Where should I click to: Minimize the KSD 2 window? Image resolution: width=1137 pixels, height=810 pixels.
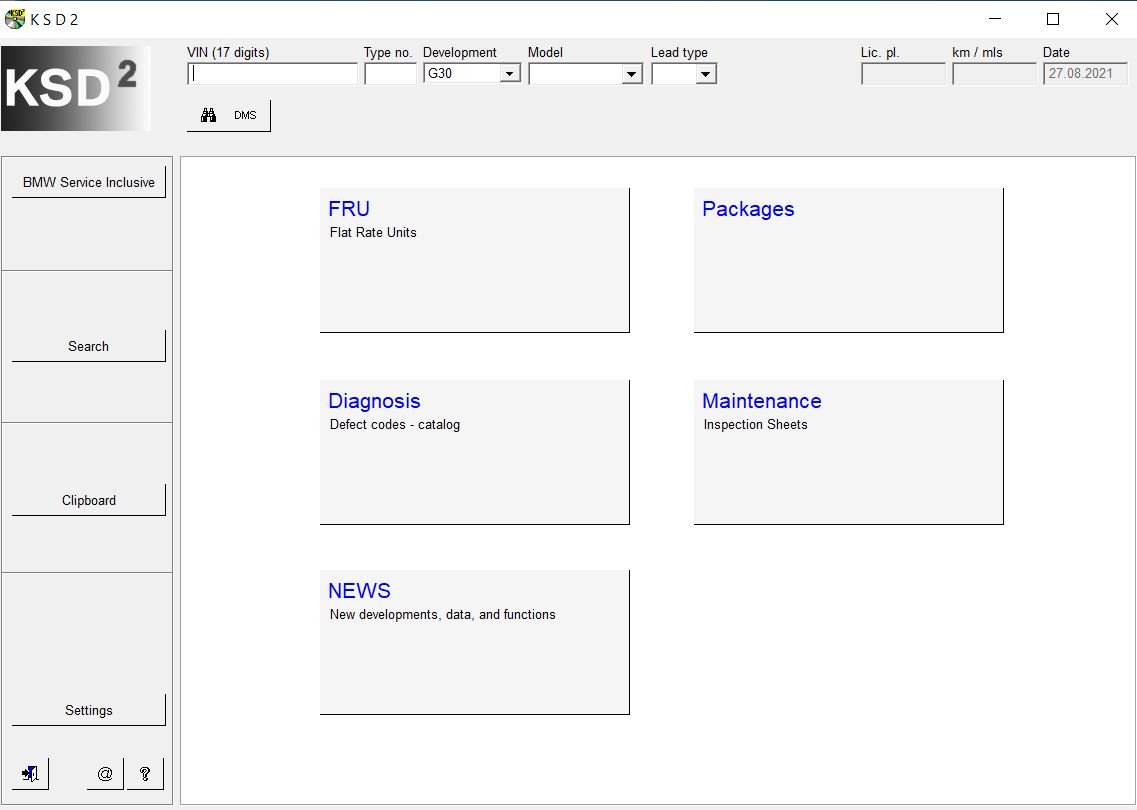(x=995, y=19)
